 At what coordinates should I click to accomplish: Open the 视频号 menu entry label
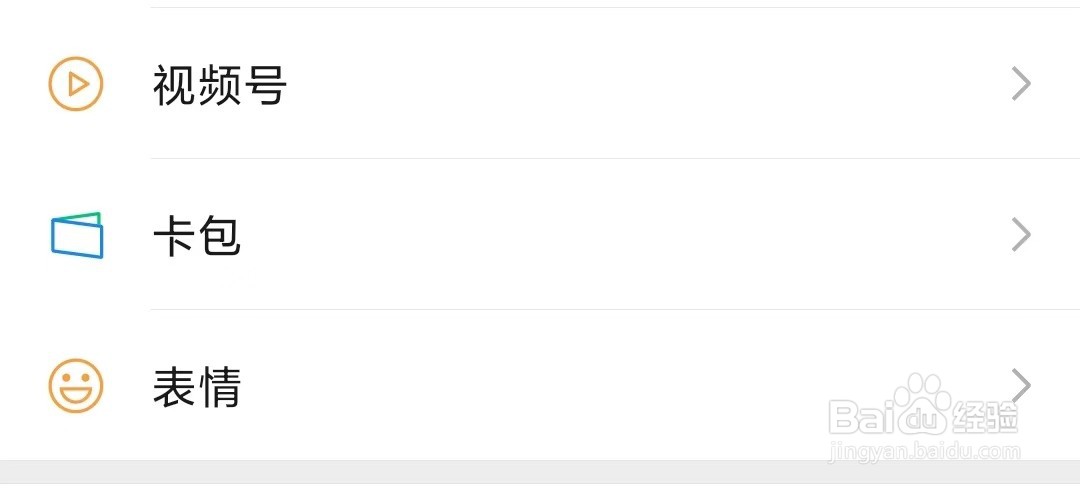point(219,85)
